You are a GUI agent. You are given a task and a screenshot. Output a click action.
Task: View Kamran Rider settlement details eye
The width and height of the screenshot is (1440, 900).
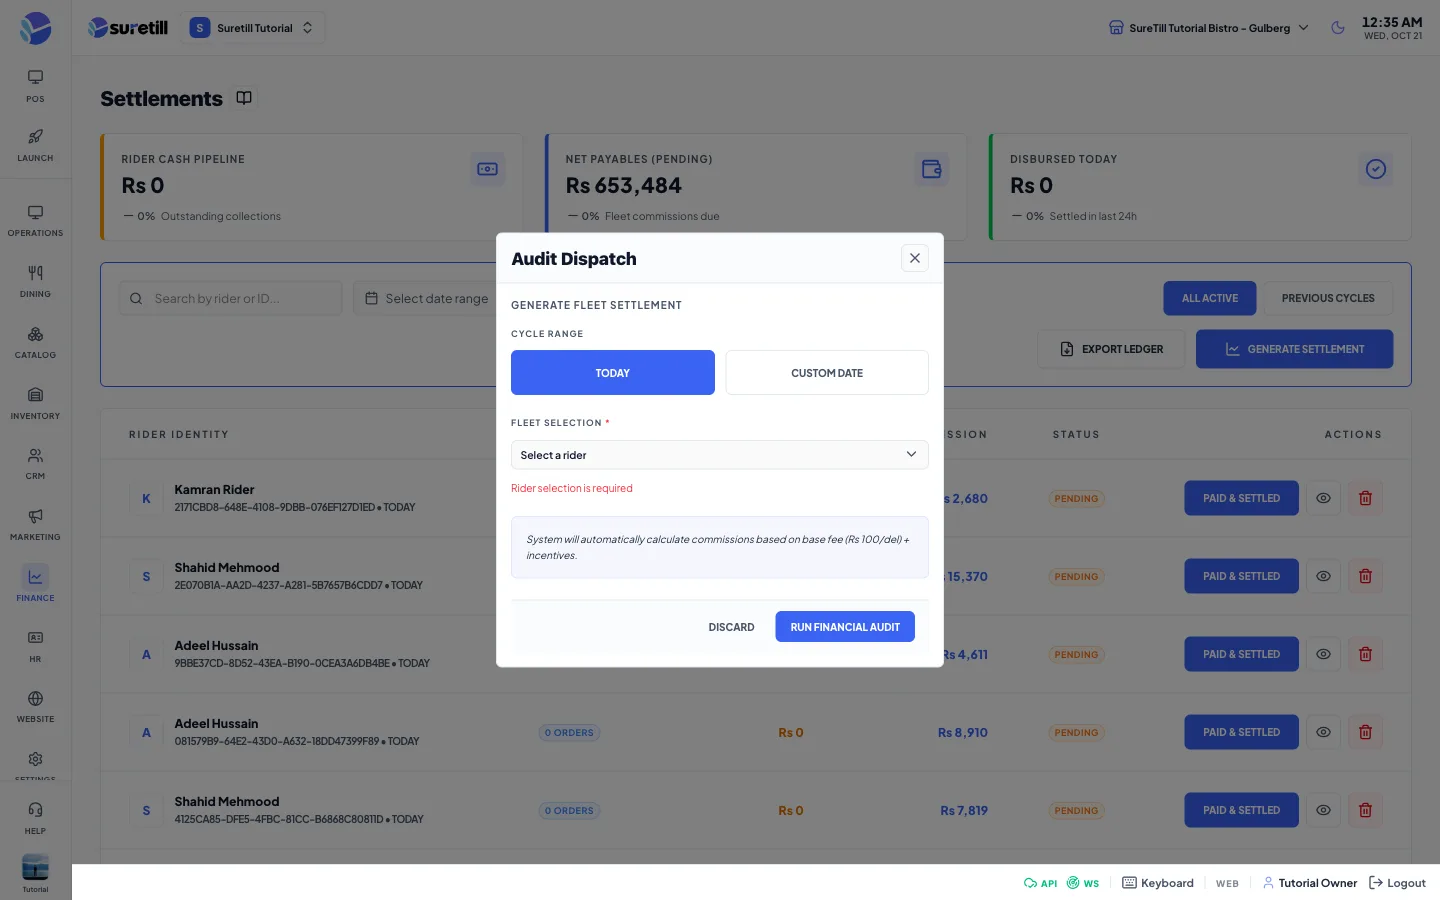coord(1323,498)
